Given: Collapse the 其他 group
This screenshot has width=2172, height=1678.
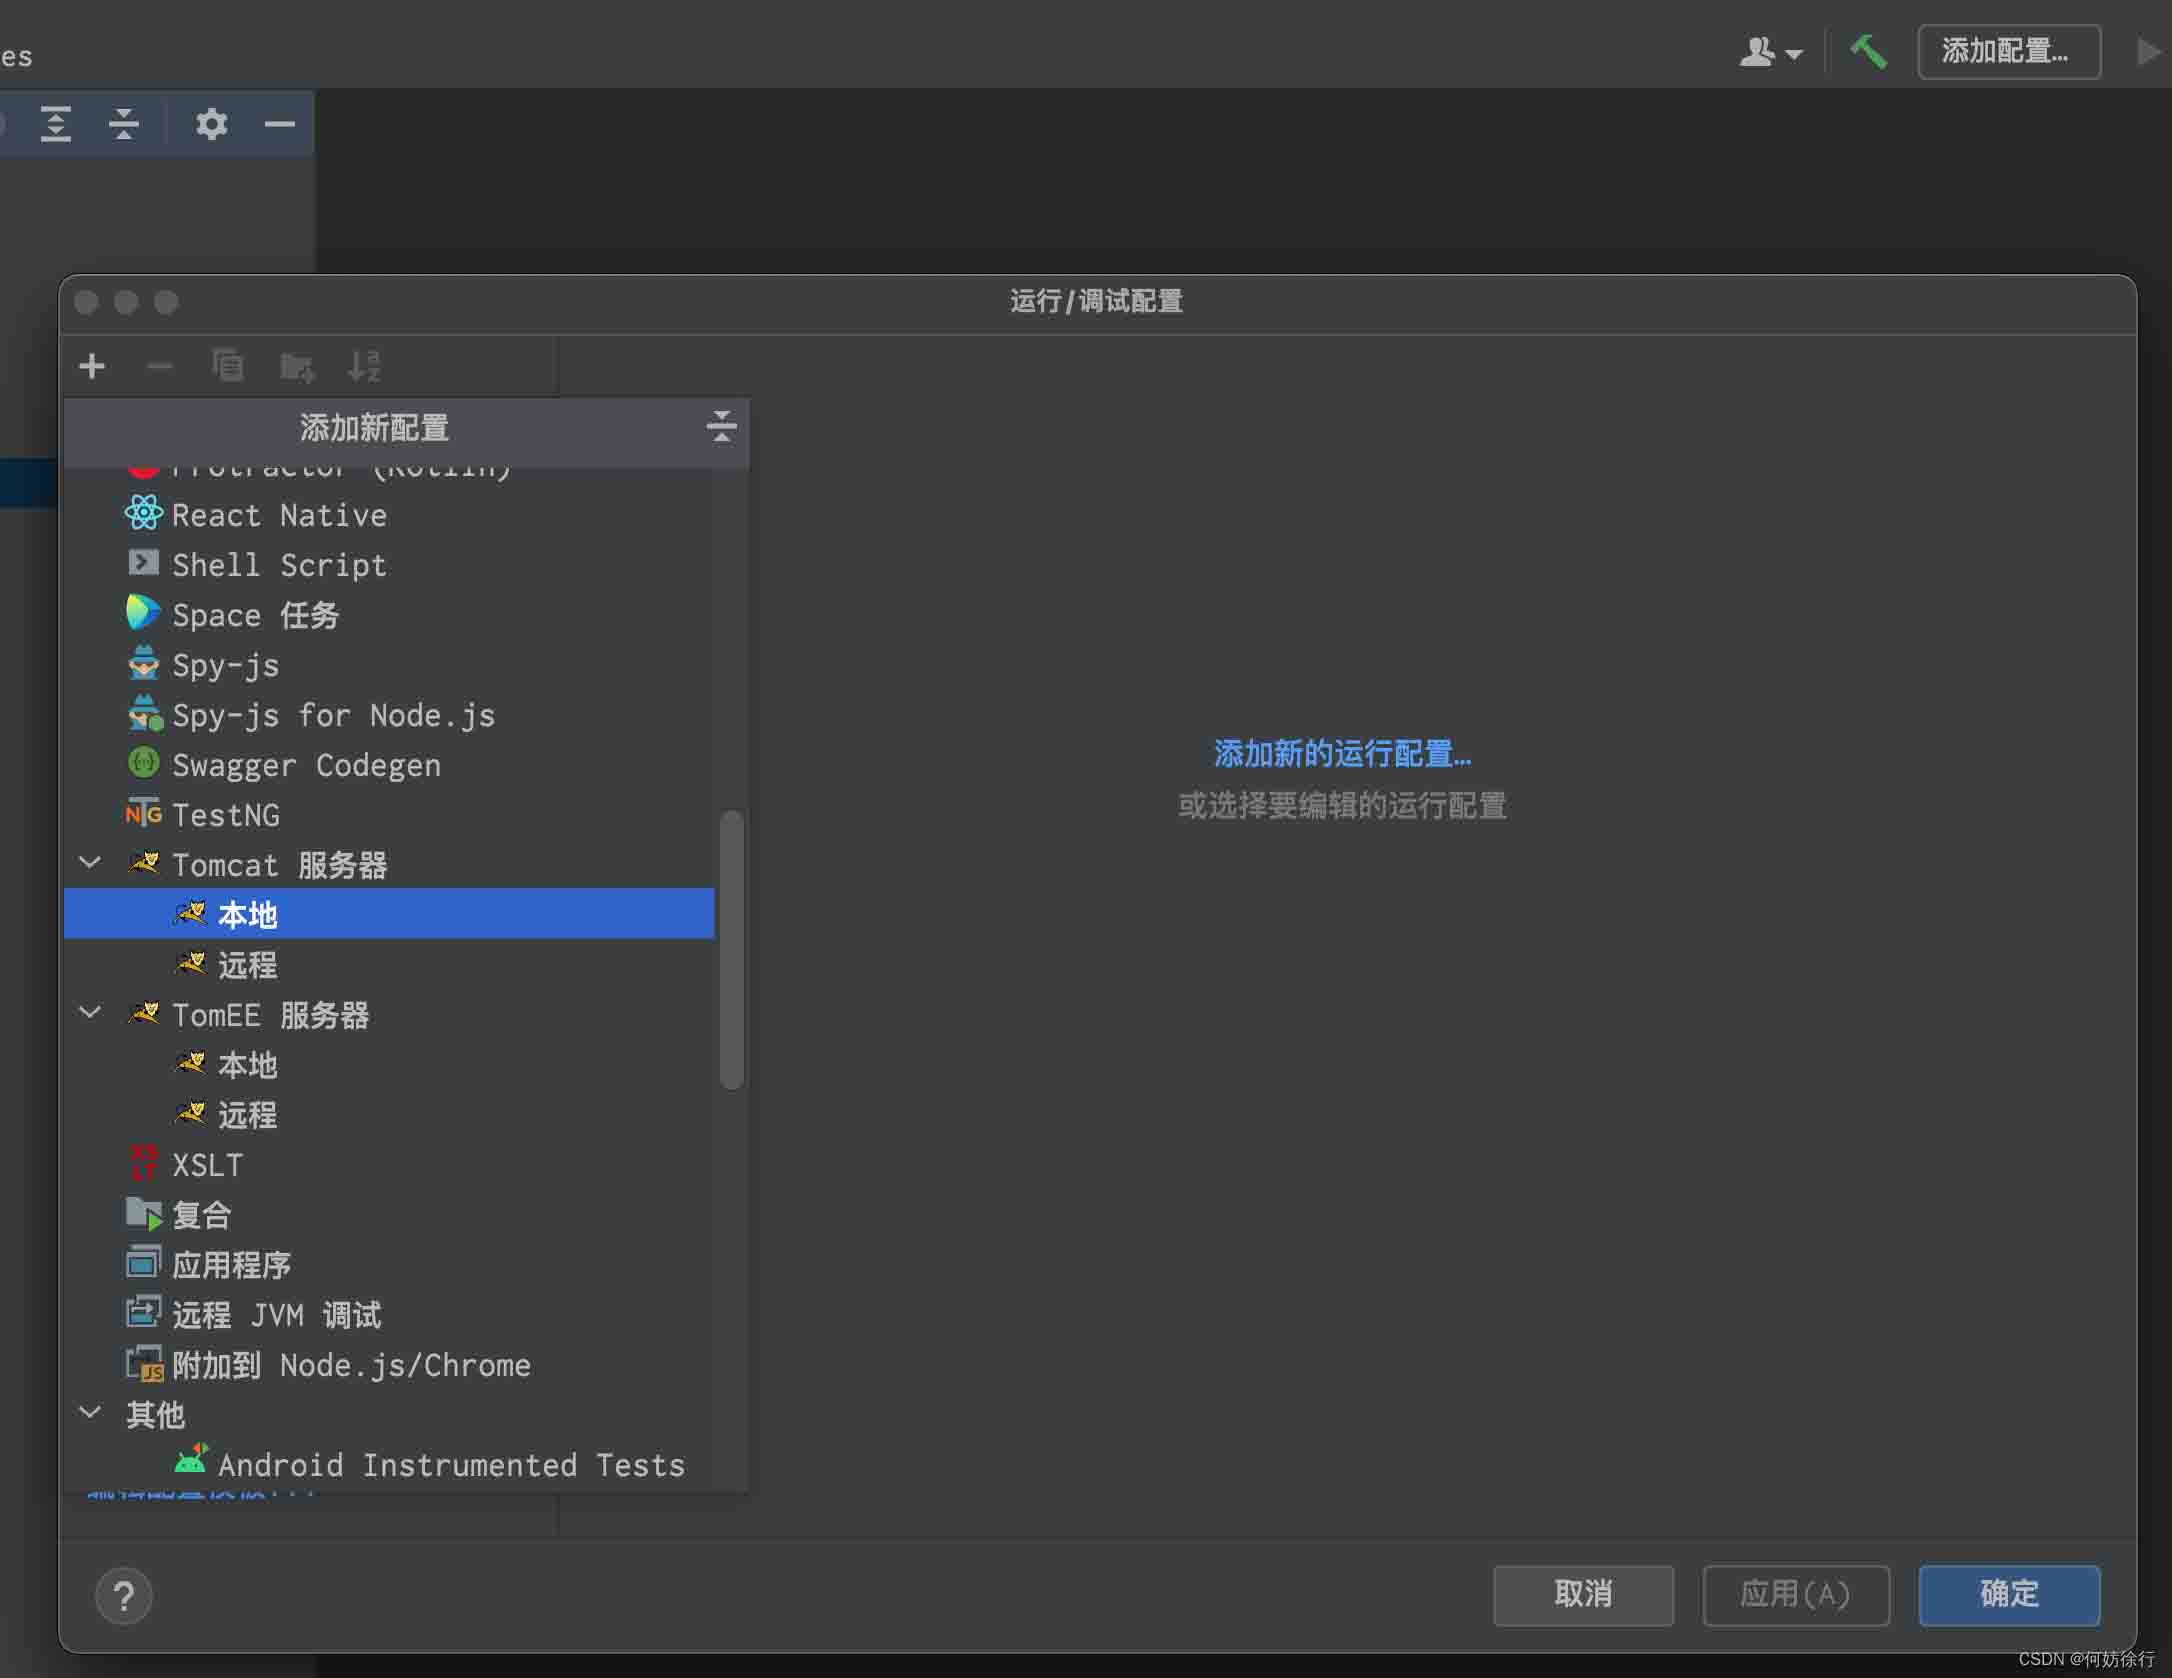Looking at the screenshot, I should pyautogui.click(x=90, y=1412).
